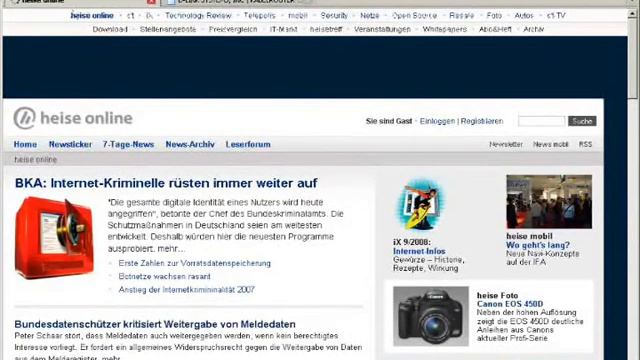The image size is (640, 360).
Task: Click the dark blue banner ad area
Action: tap(315, 67)
